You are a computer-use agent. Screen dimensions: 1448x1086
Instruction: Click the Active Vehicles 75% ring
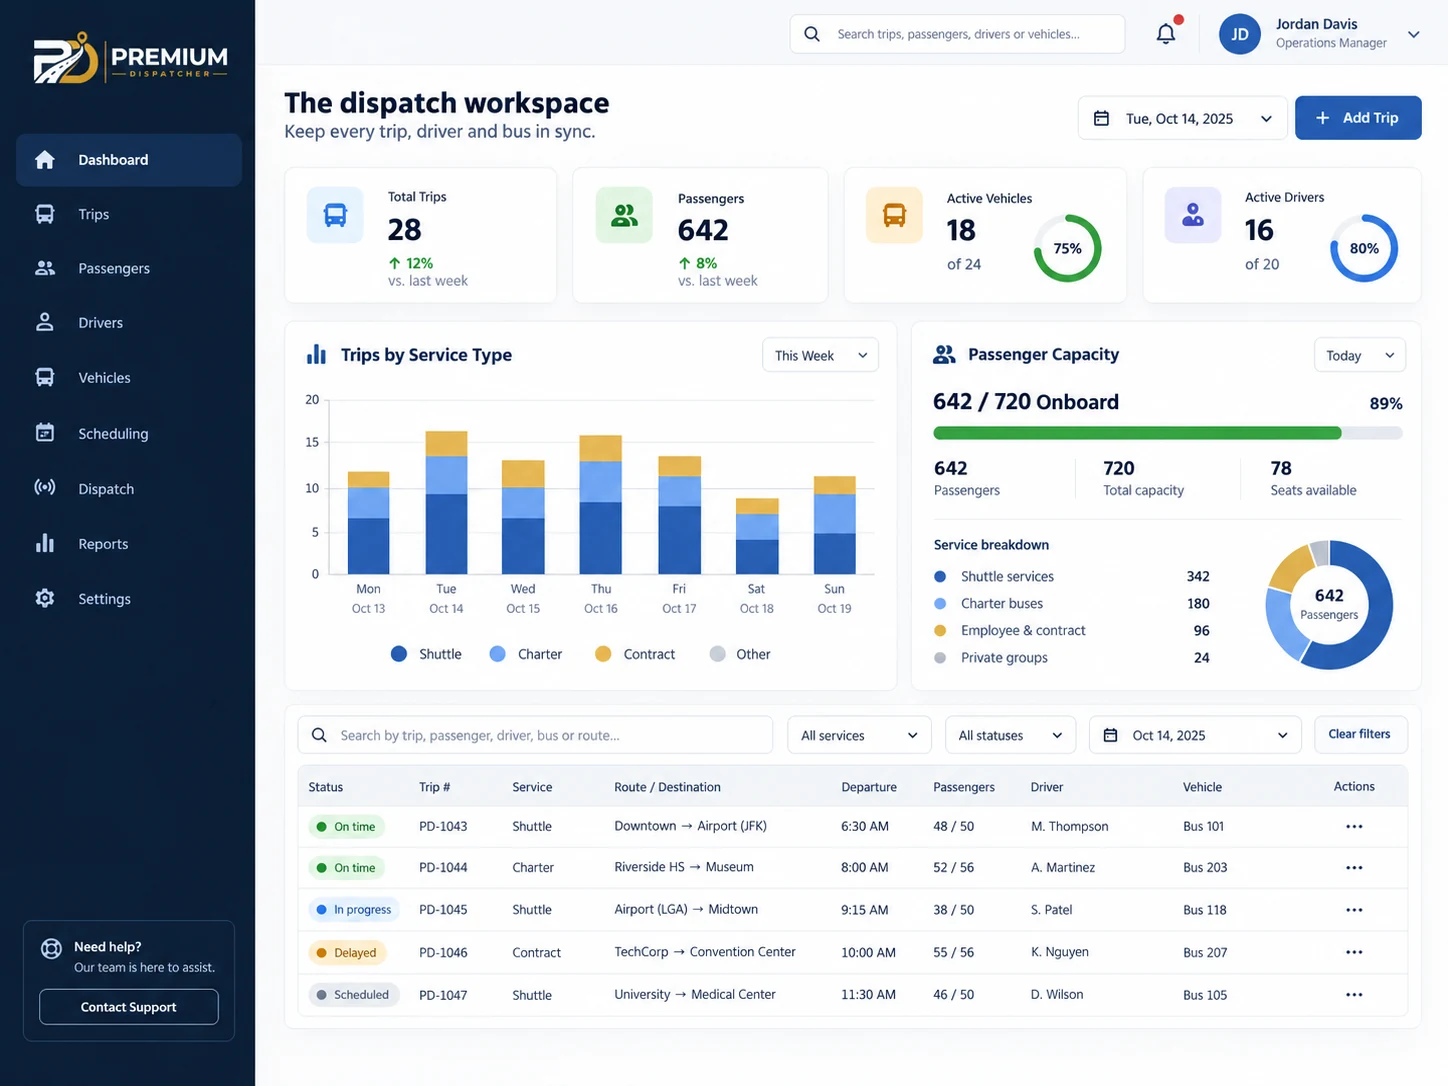coord(1067,248)
